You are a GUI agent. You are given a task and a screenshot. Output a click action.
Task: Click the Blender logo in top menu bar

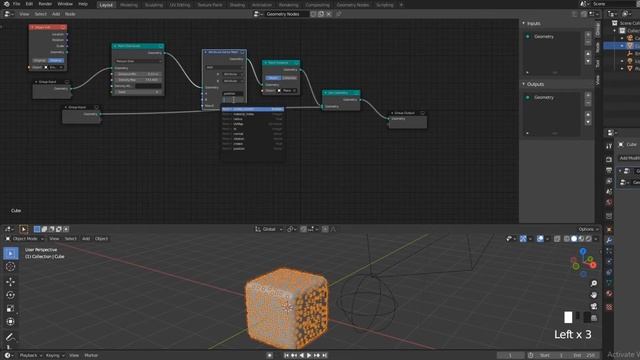7,4
